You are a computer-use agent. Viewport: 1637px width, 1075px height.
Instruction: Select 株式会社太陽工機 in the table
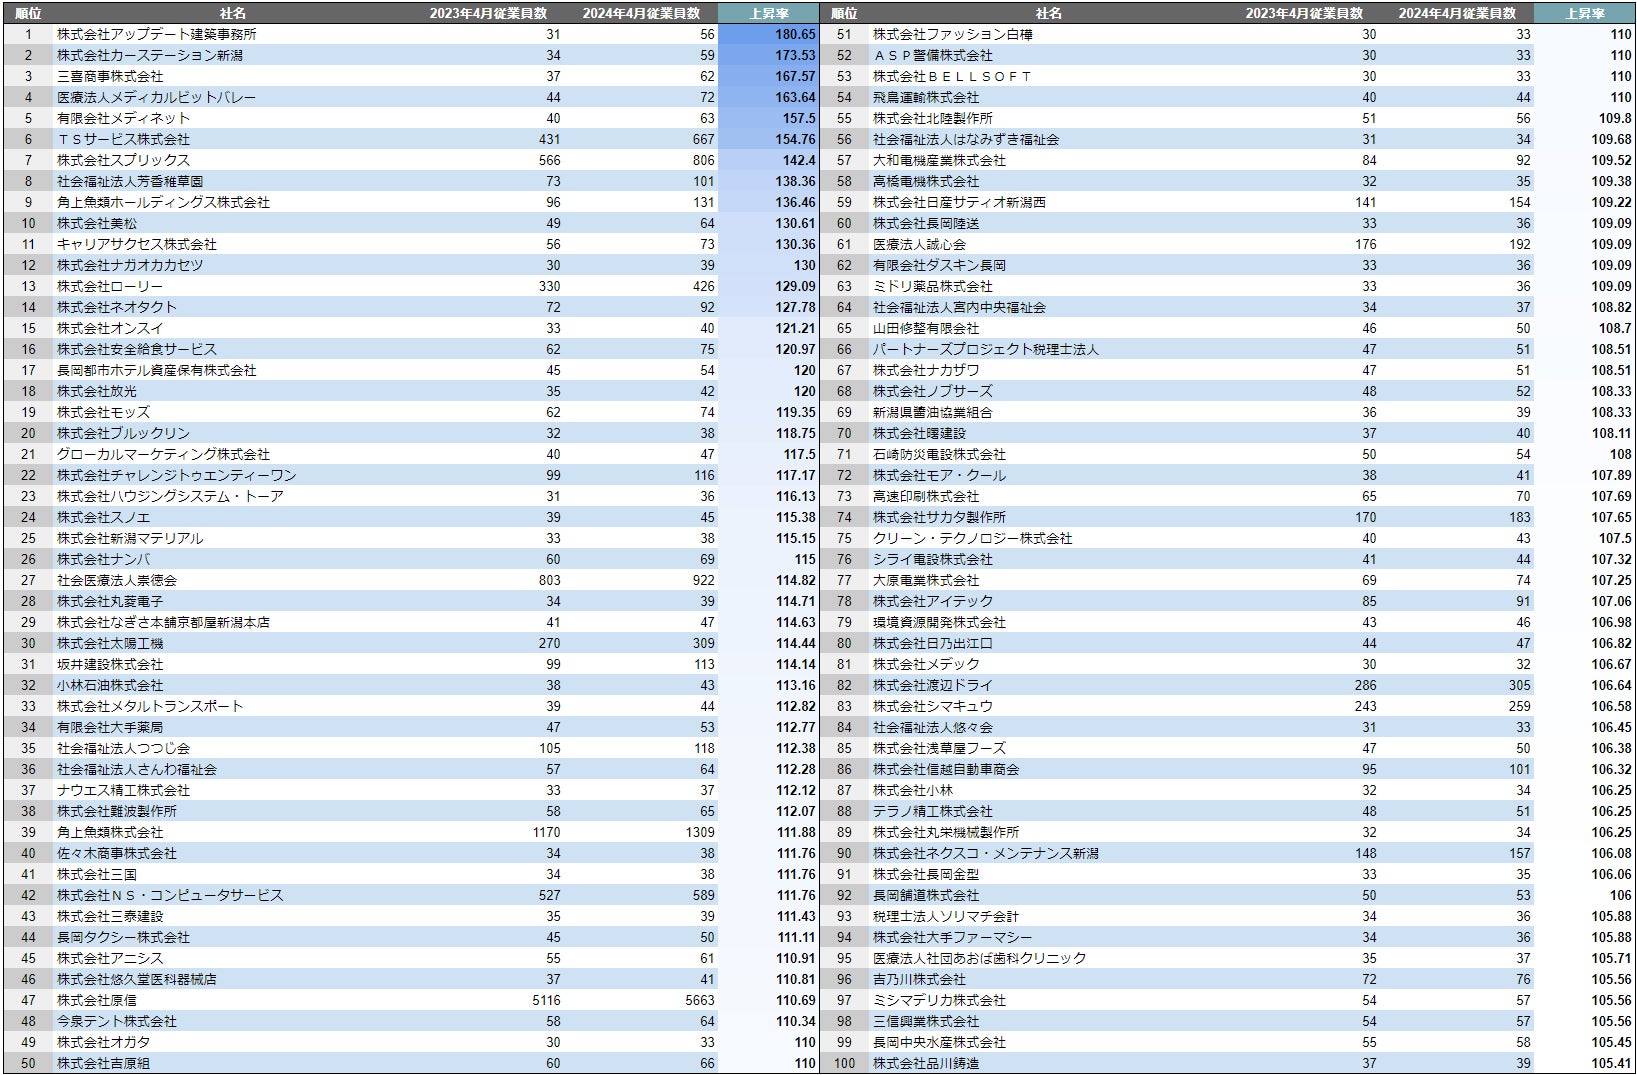pyautogui.click(x=109, y=643)
